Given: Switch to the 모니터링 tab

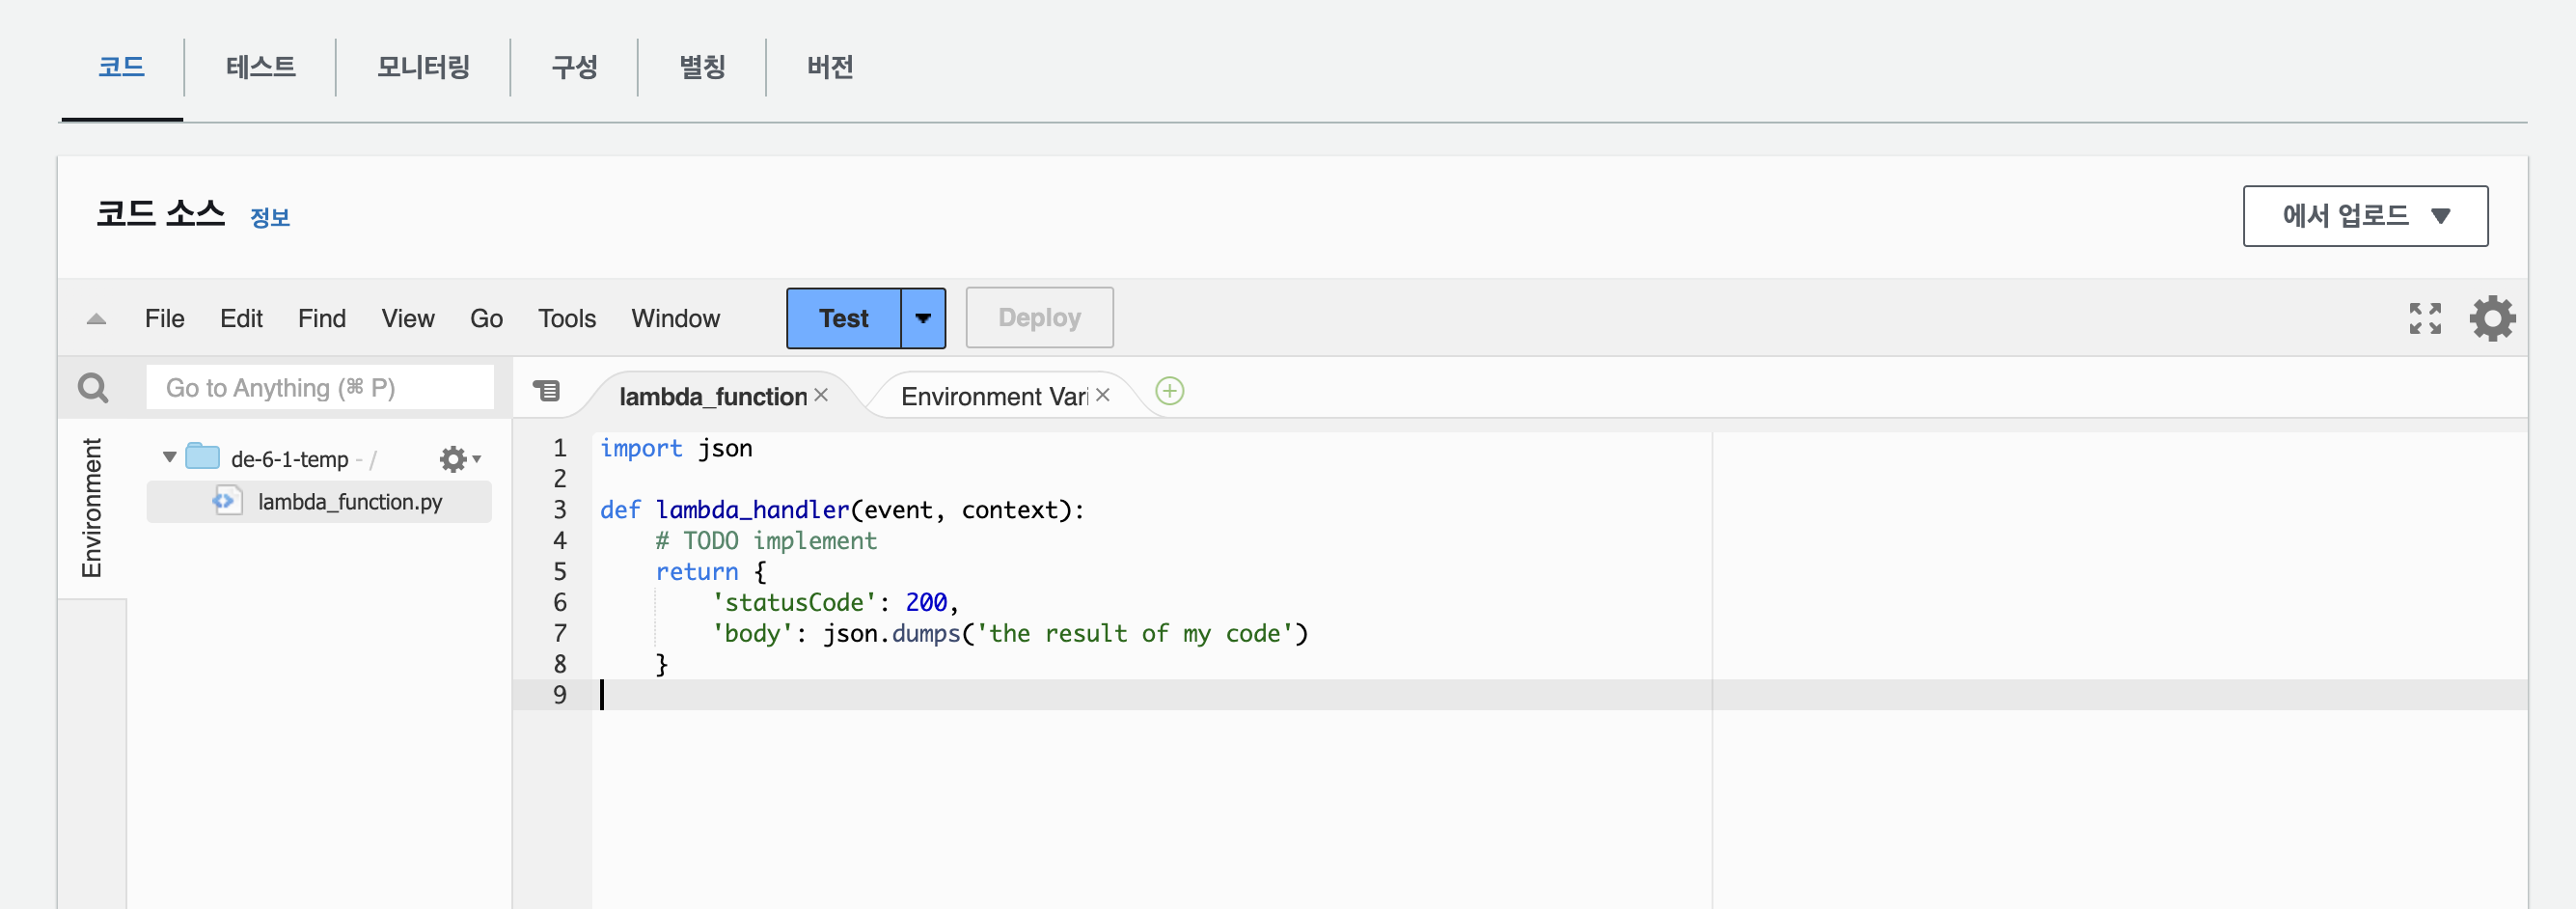Looking at the screenshot, I should (423, 67).
